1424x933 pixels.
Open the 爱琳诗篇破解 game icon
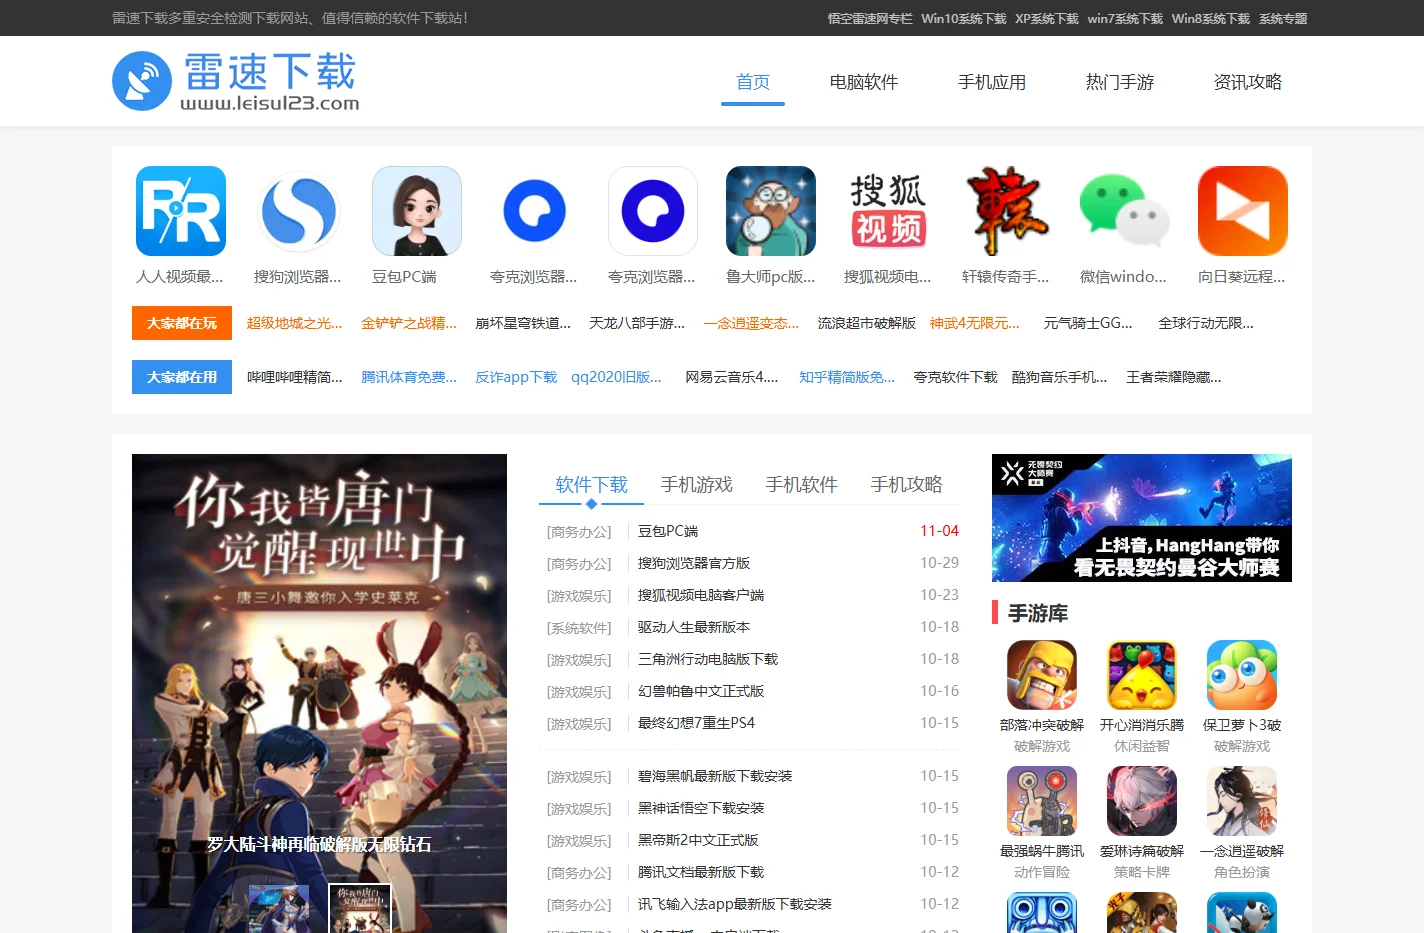[x=1142, y=801]
